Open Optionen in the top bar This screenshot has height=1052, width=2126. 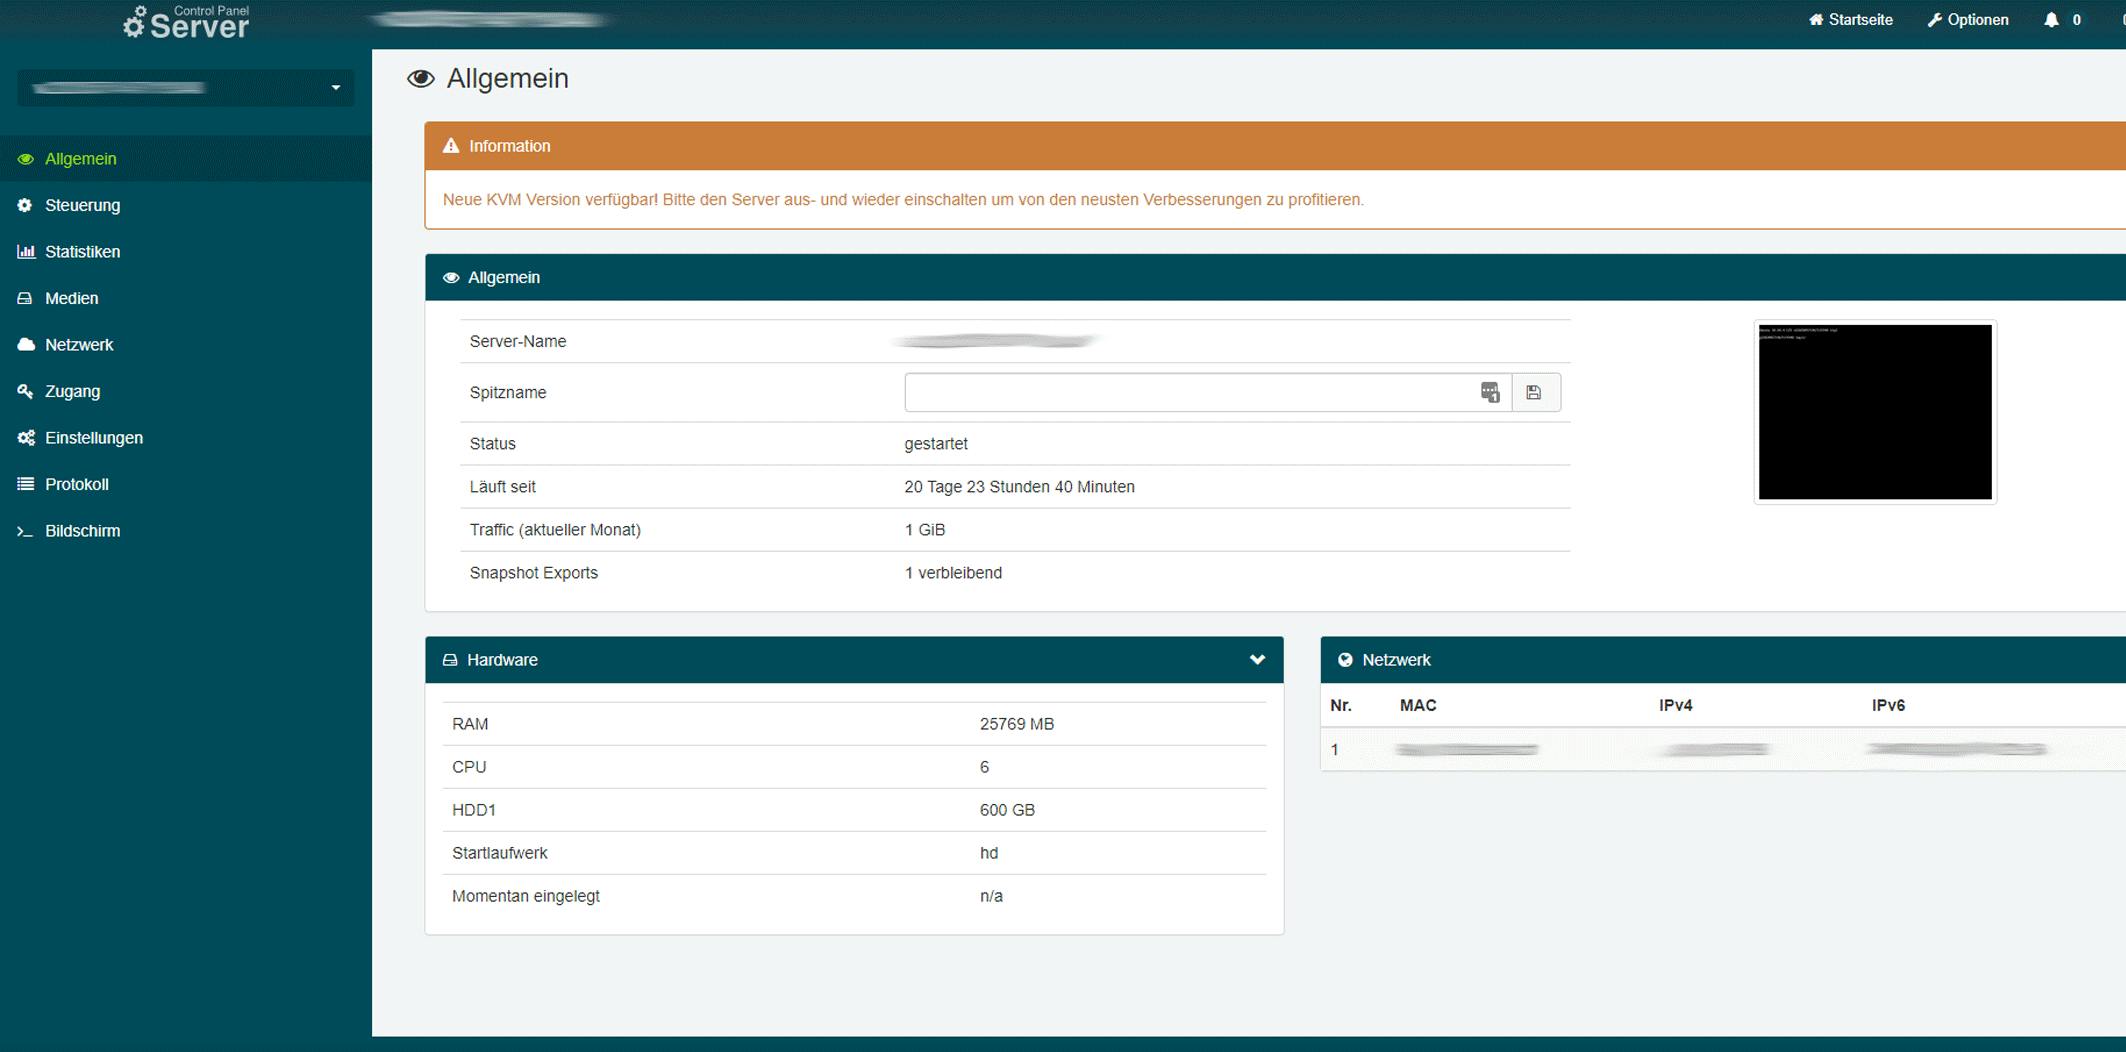[x=1967, y=19]
